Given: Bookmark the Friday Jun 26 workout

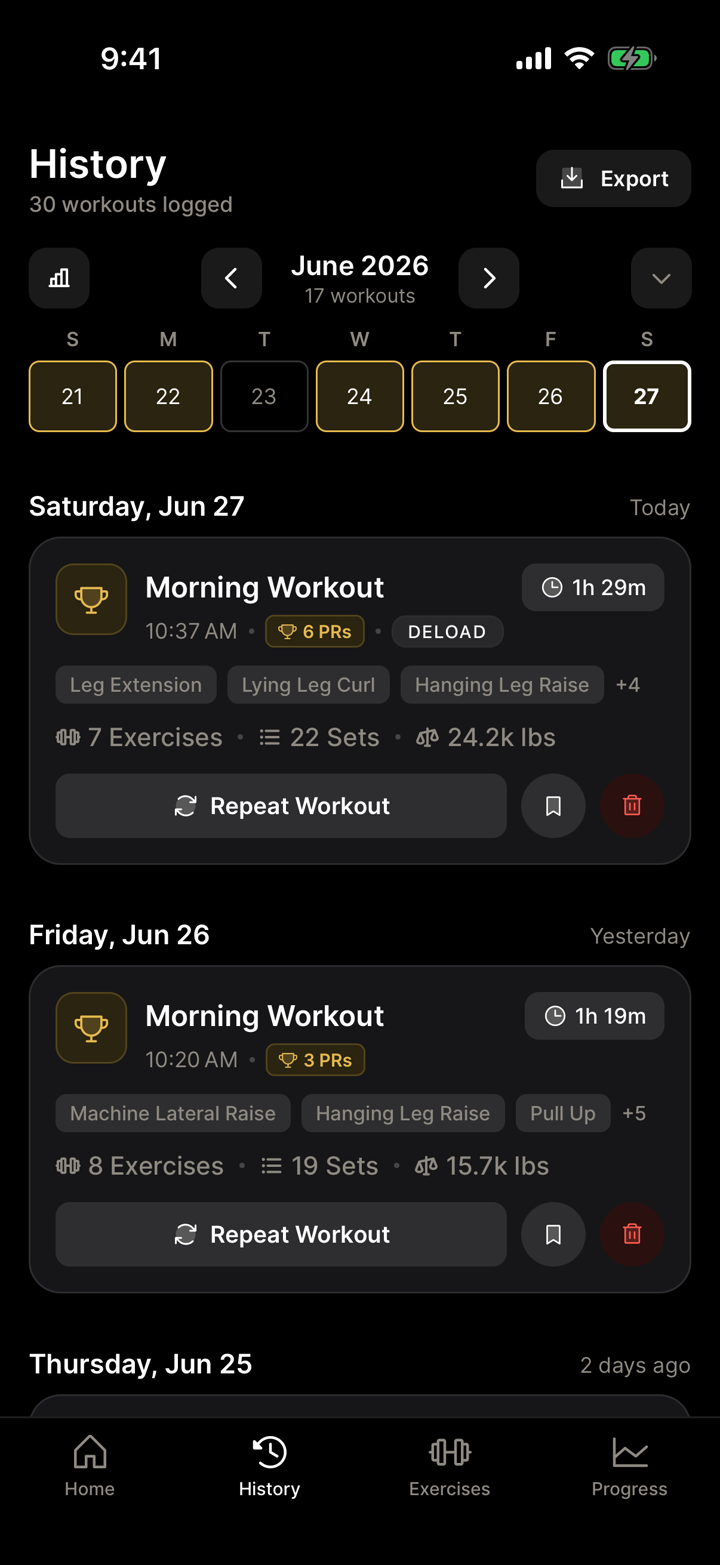Looking at the screenshot, I should pyautogui.click(x=553, y=1235).
